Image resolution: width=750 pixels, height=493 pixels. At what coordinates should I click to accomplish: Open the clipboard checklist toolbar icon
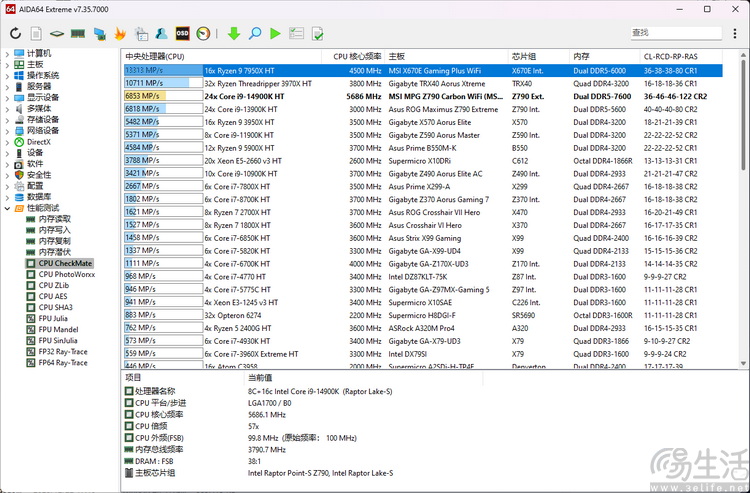click(141, 33)
